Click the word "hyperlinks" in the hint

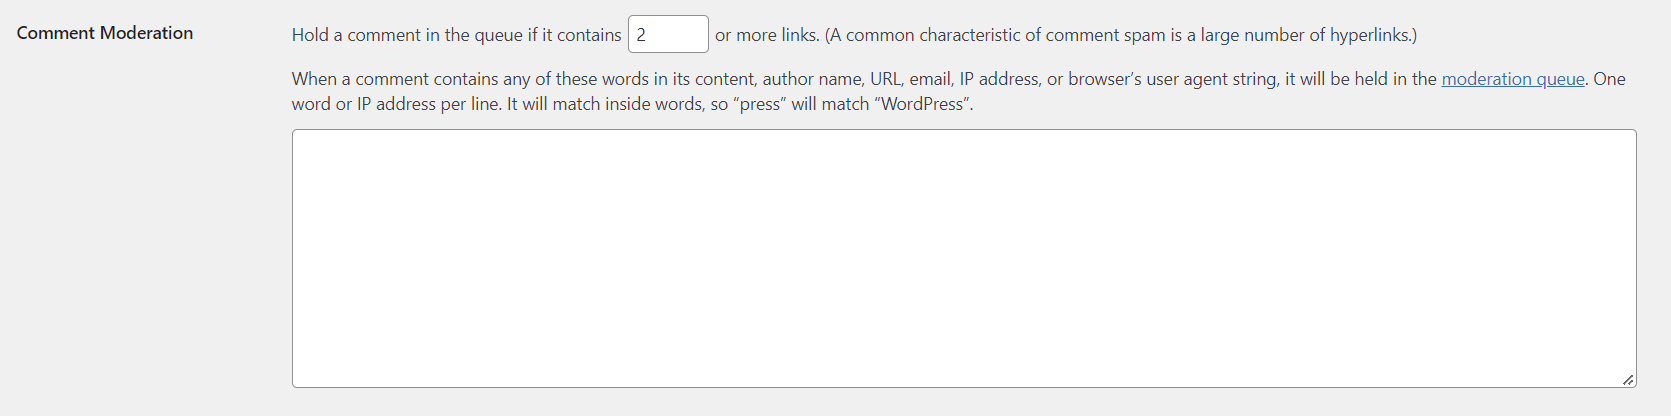coord(1369,35)
